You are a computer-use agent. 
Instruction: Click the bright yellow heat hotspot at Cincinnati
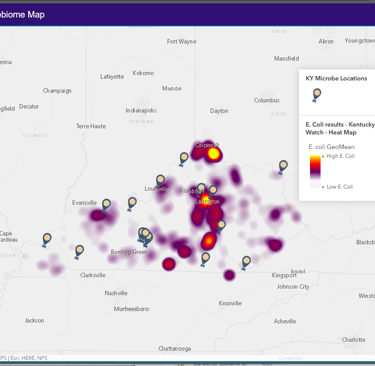point(213,154)
